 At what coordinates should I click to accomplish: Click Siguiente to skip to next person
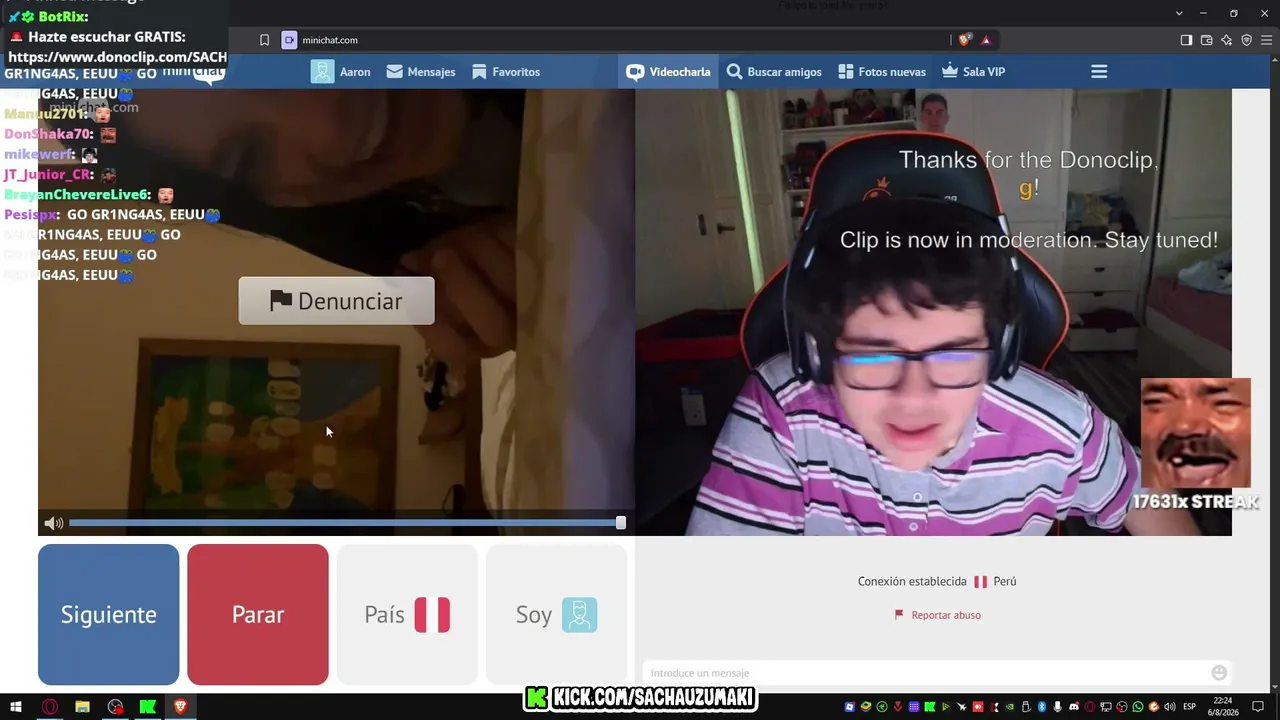click(109, 615)
